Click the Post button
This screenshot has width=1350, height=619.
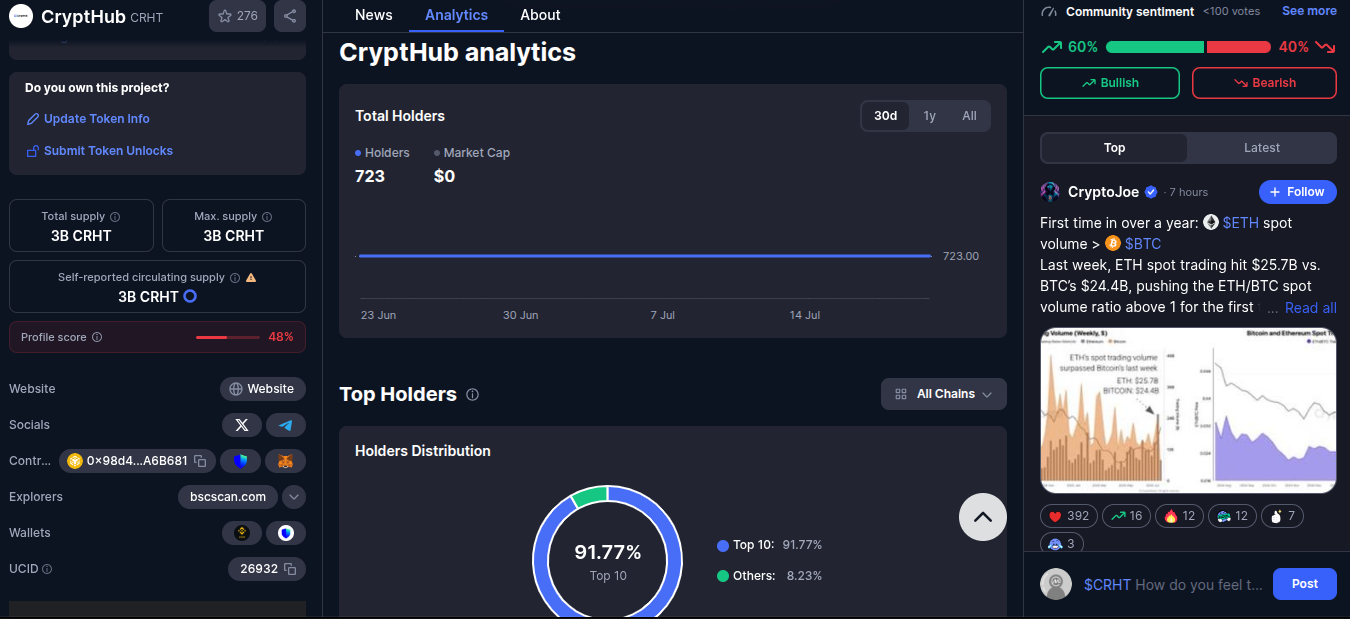(x=1305, y=584)
